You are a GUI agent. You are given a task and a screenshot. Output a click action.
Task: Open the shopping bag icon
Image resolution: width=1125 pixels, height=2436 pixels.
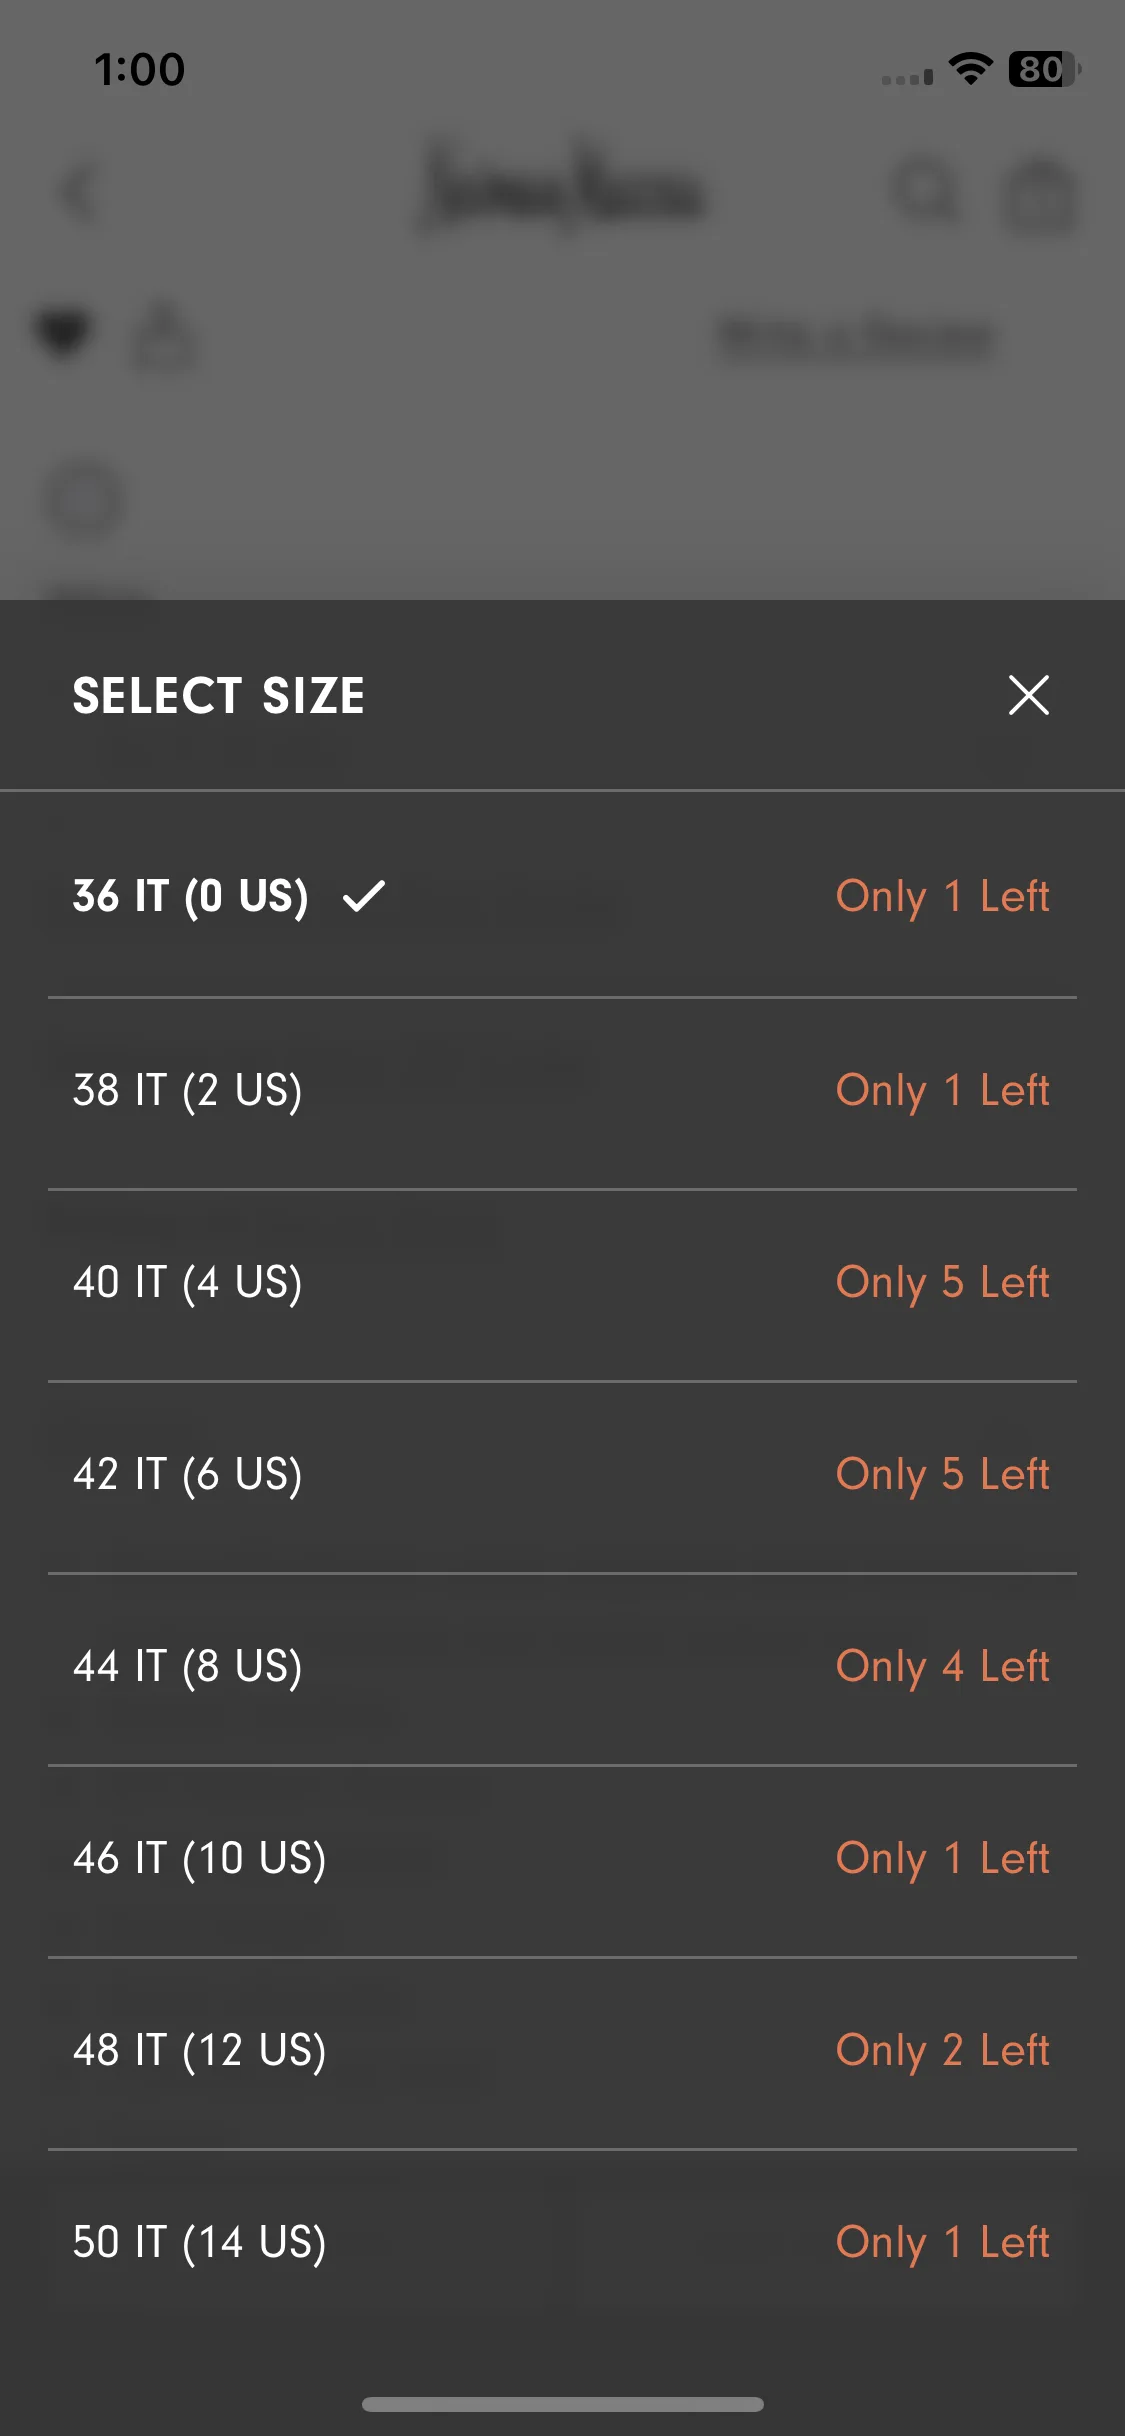tap(1040, 195)
